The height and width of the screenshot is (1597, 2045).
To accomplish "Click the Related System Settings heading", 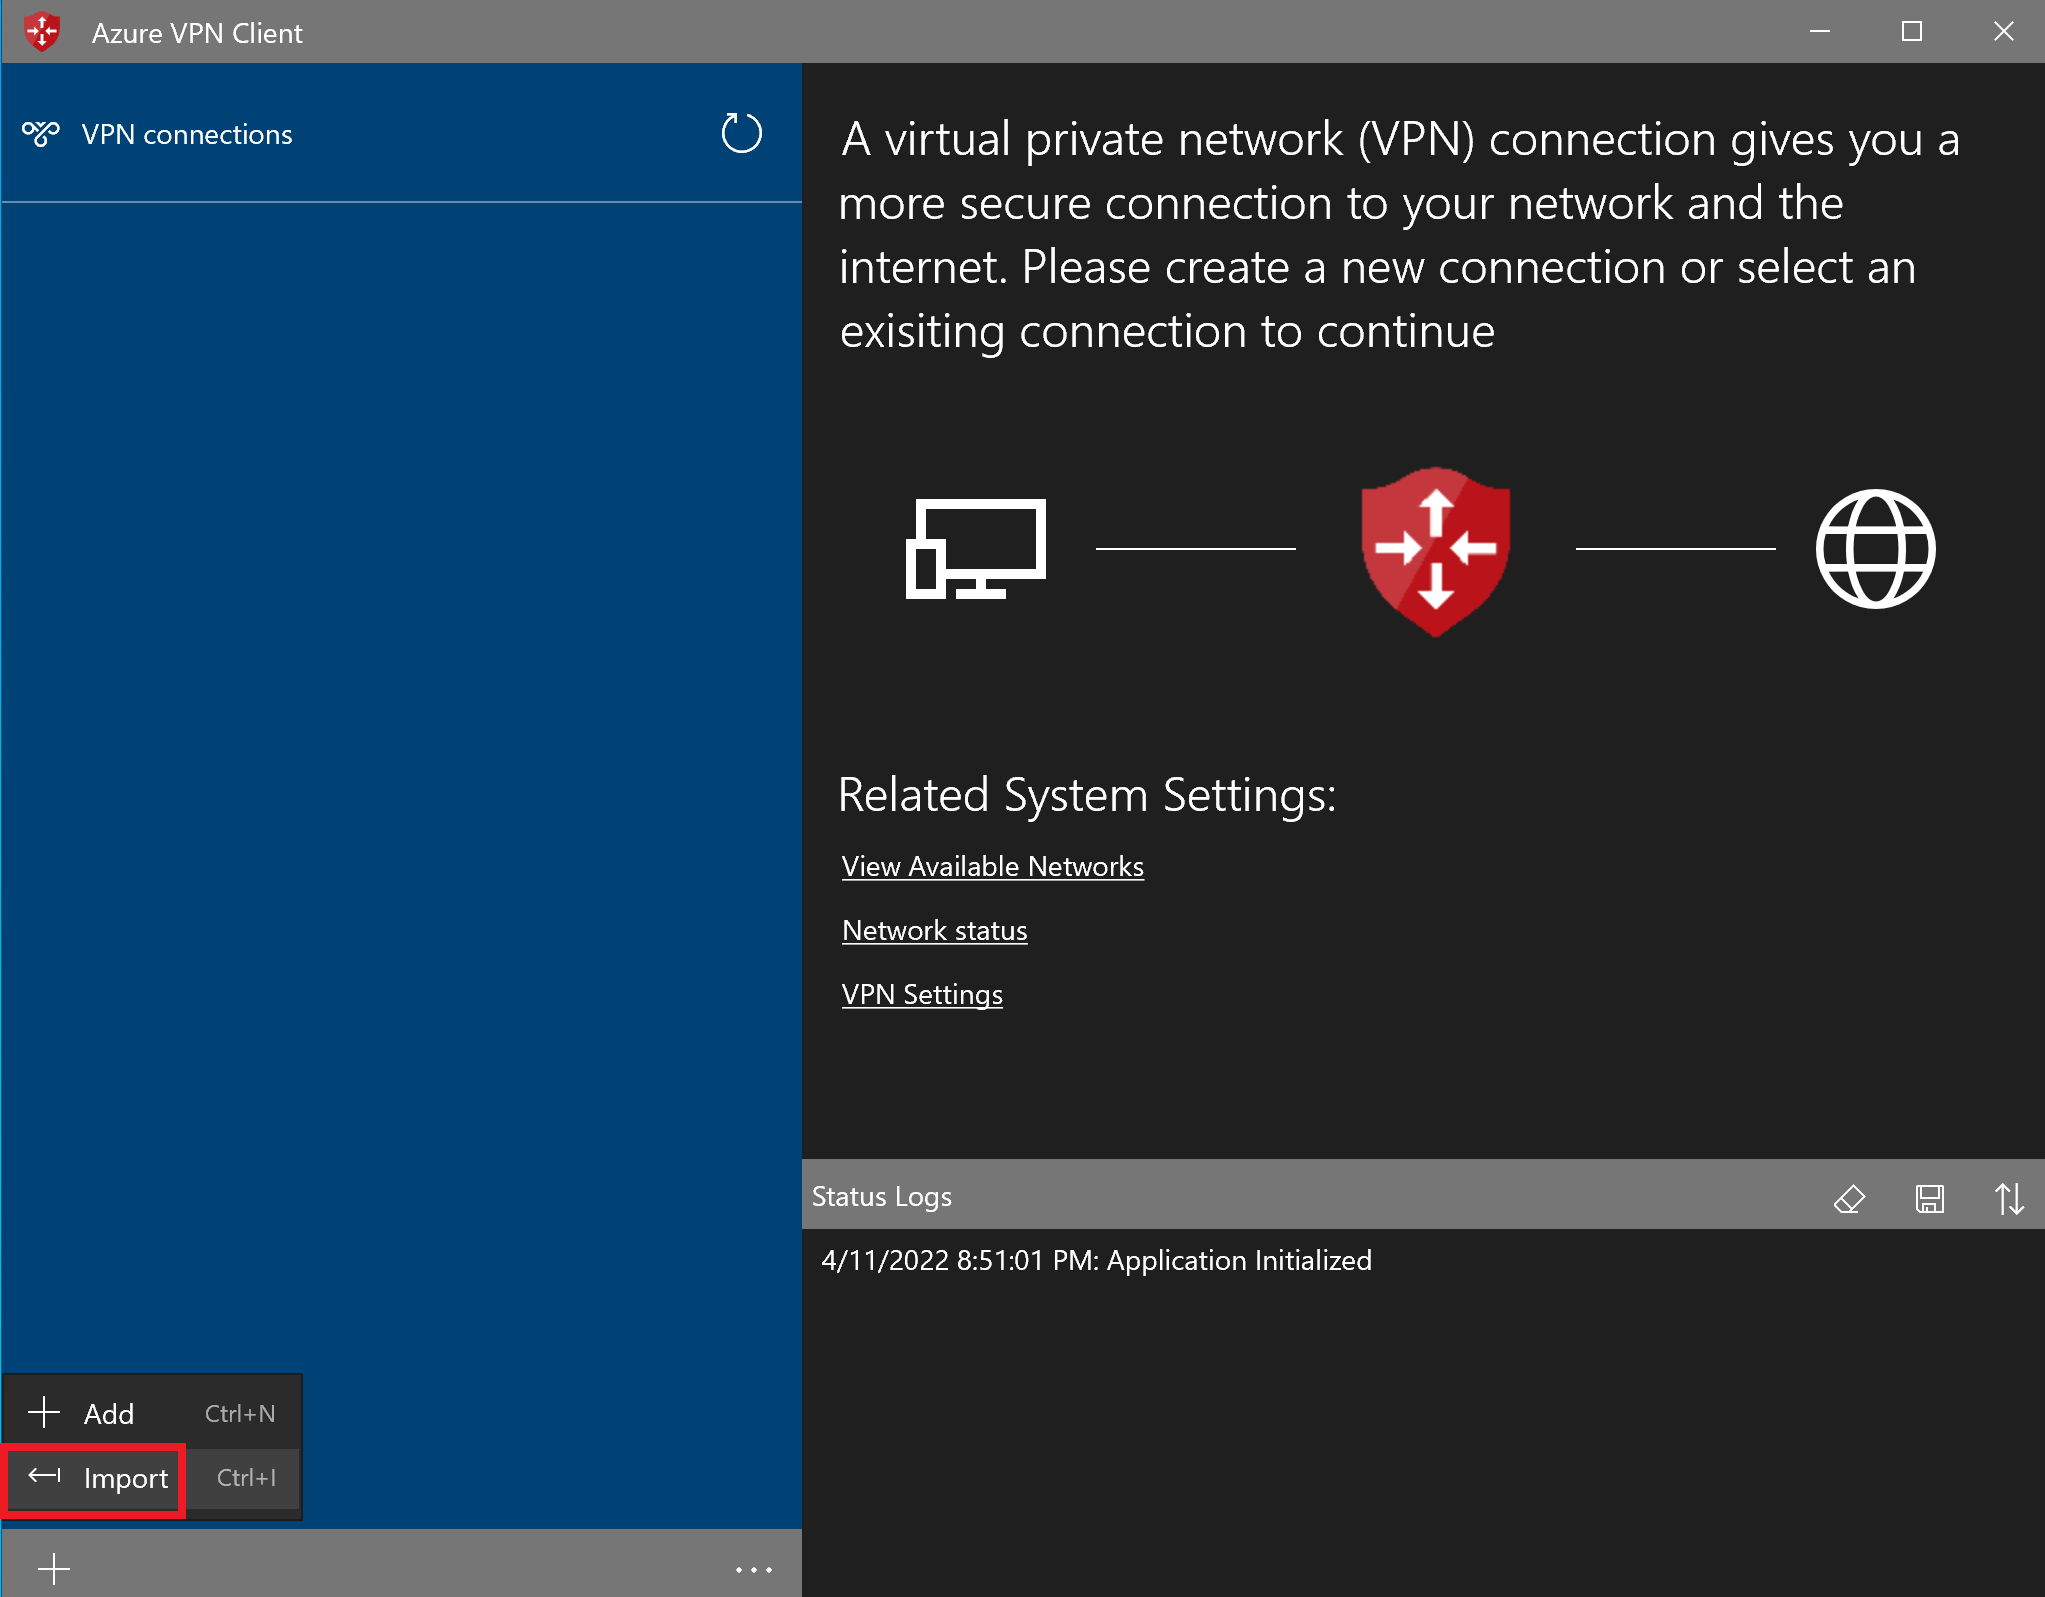I will click(1087, 794).
